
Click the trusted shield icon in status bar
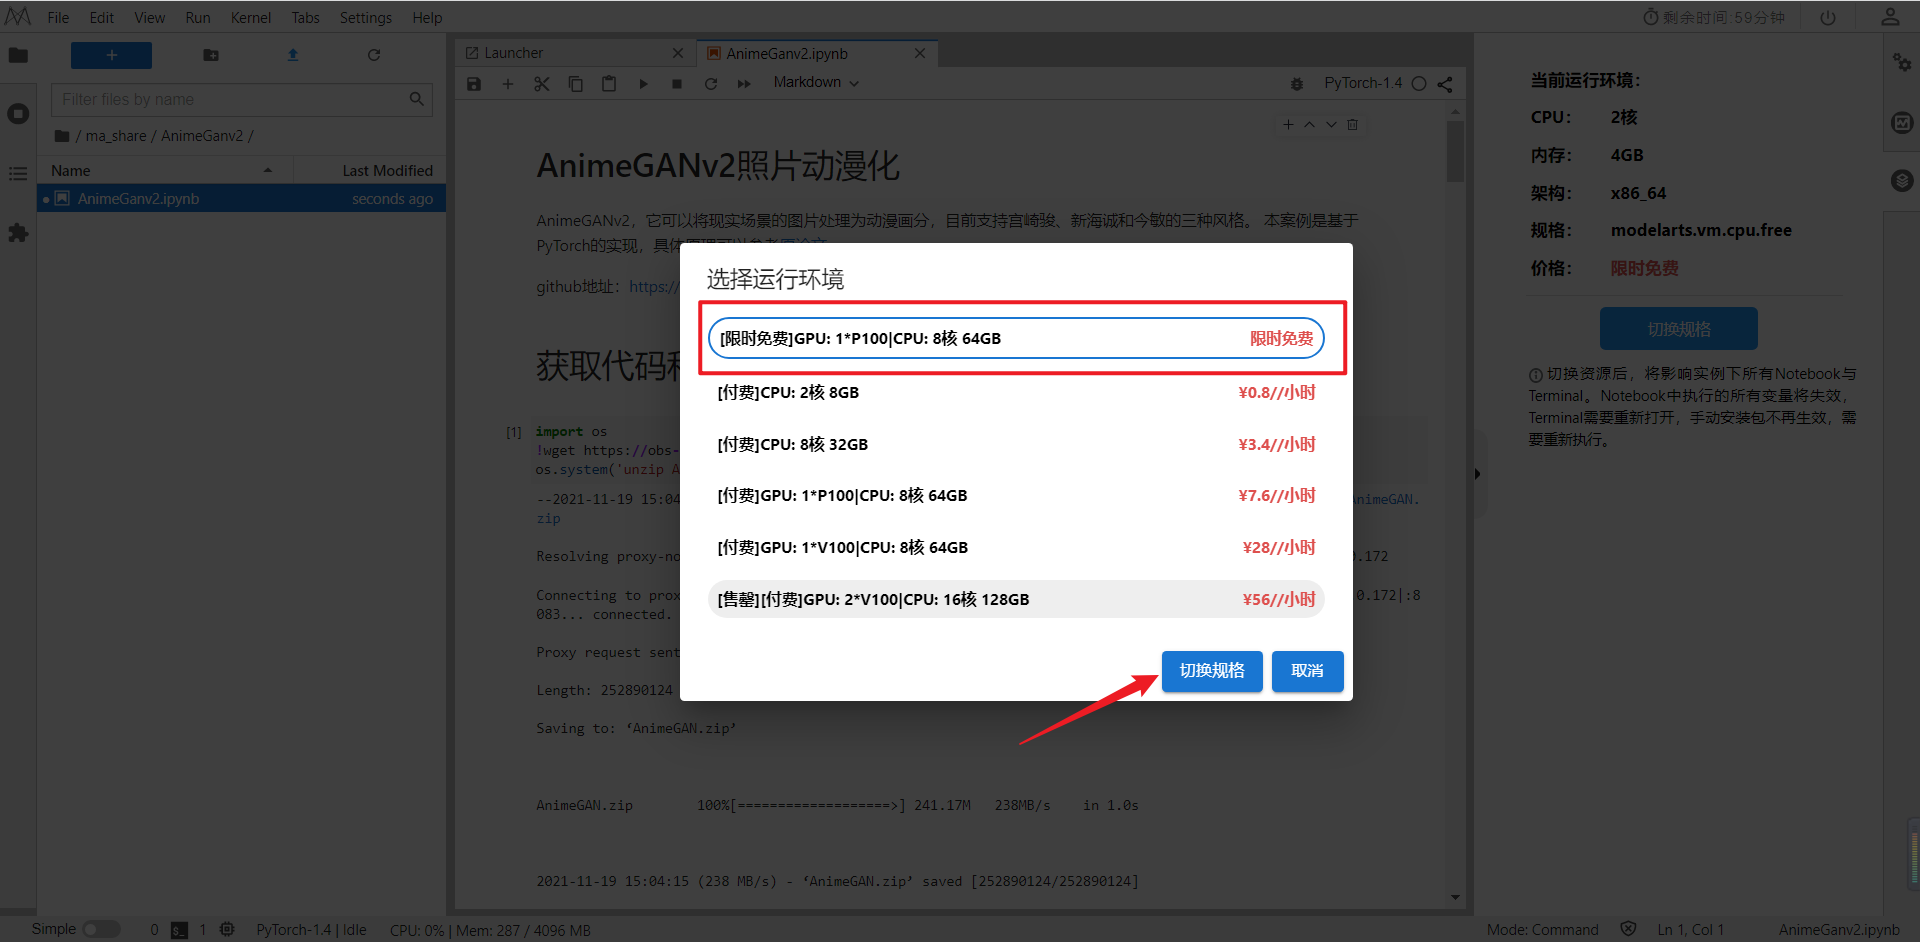[1628, 929]
